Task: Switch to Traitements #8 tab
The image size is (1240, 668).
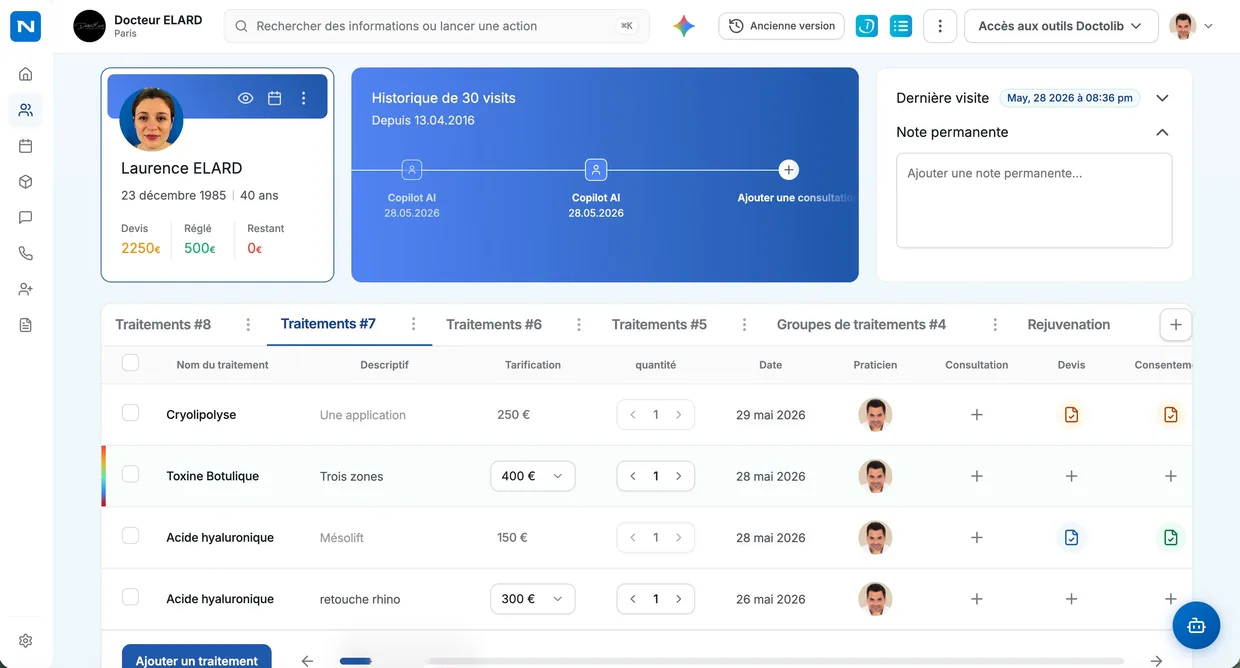Action: point(163,325)
